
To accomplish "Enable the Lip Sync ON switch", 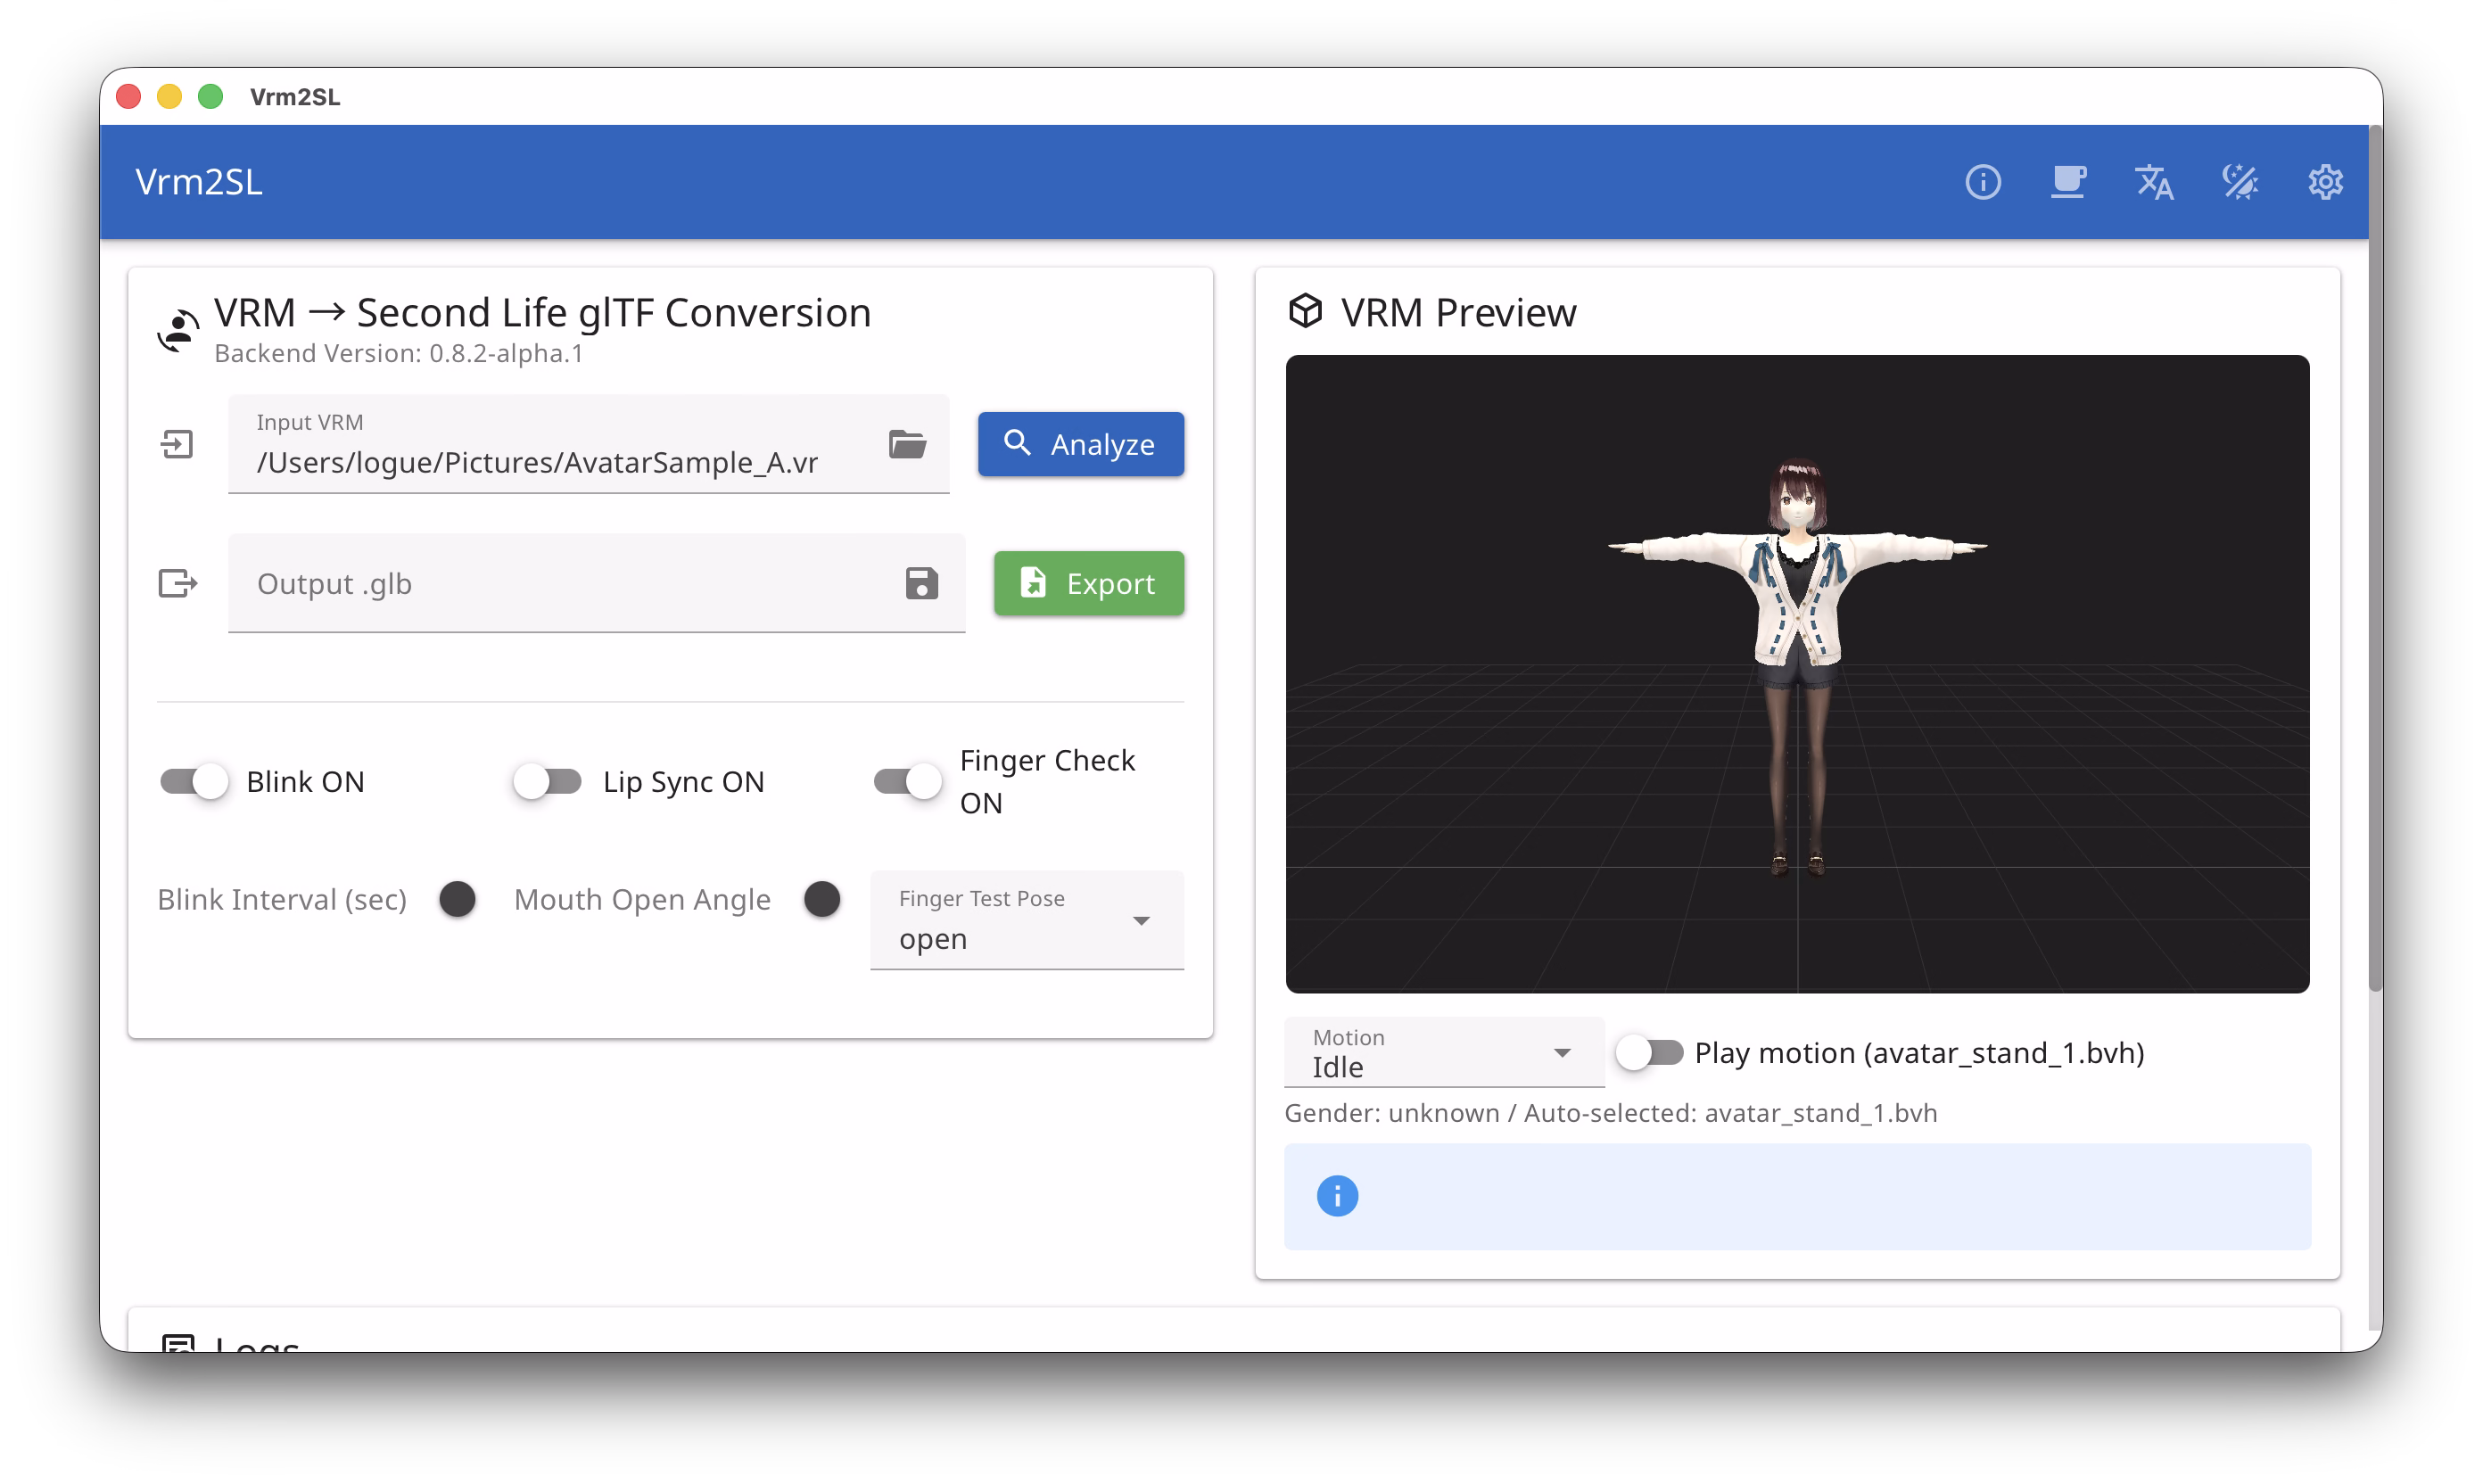I will (547, 781).
